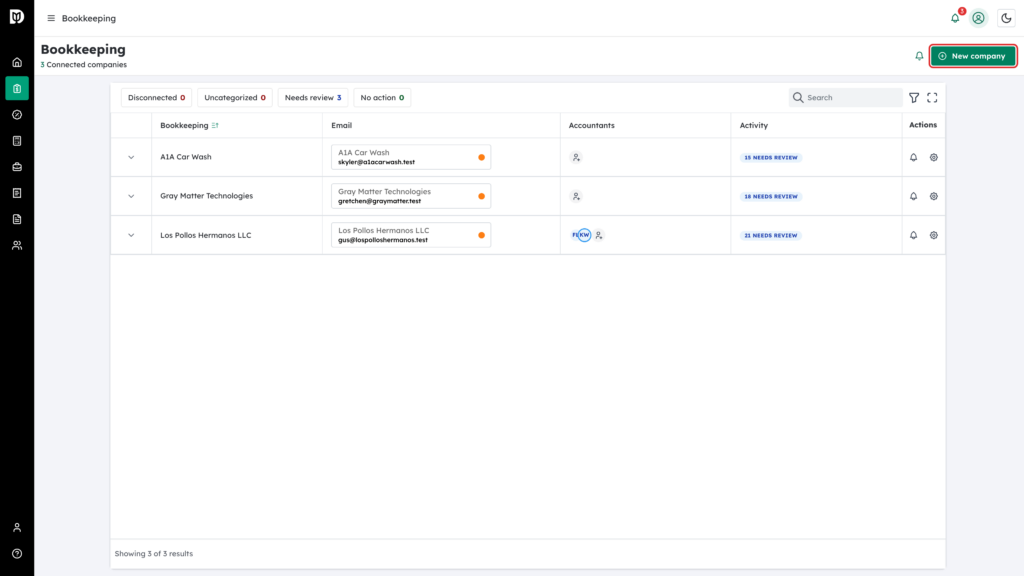Image resolution: width=1024 pixels, height=576 pixels.
Task: Select the green Bookkeeping sidebar icon
Action: [17, 89]
